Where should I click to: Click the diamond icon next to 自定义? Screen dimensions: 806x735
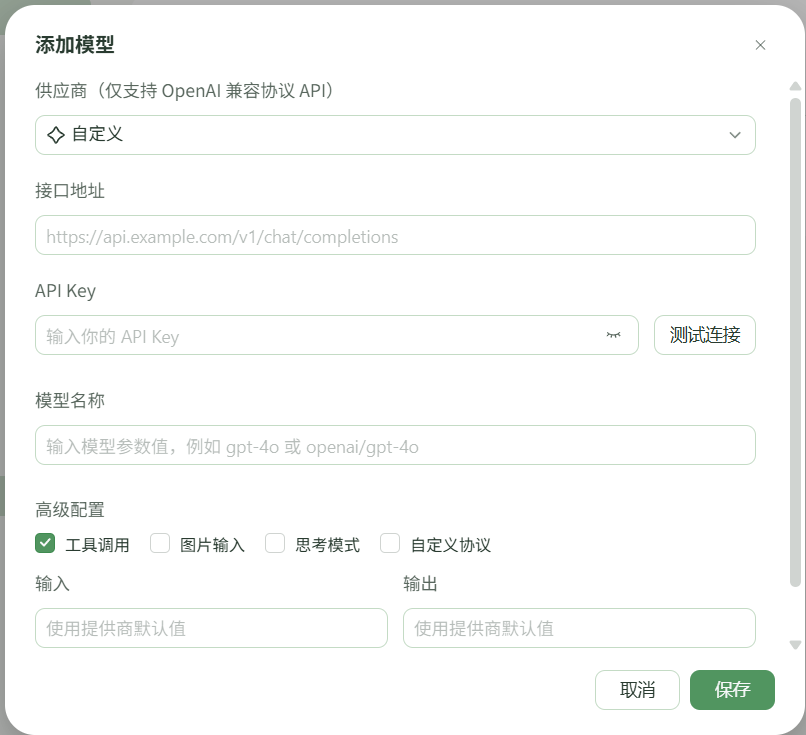56,135
